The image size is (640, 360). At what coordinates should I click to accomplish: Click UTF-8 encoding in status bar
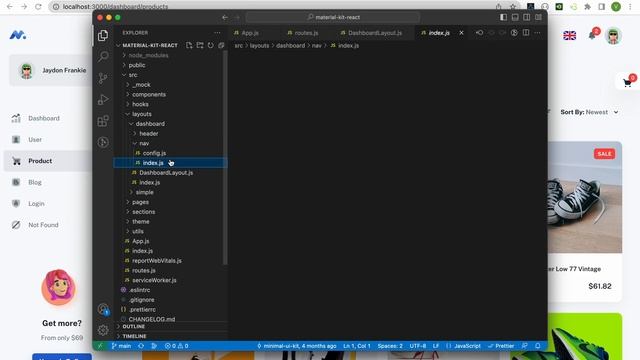418,346
